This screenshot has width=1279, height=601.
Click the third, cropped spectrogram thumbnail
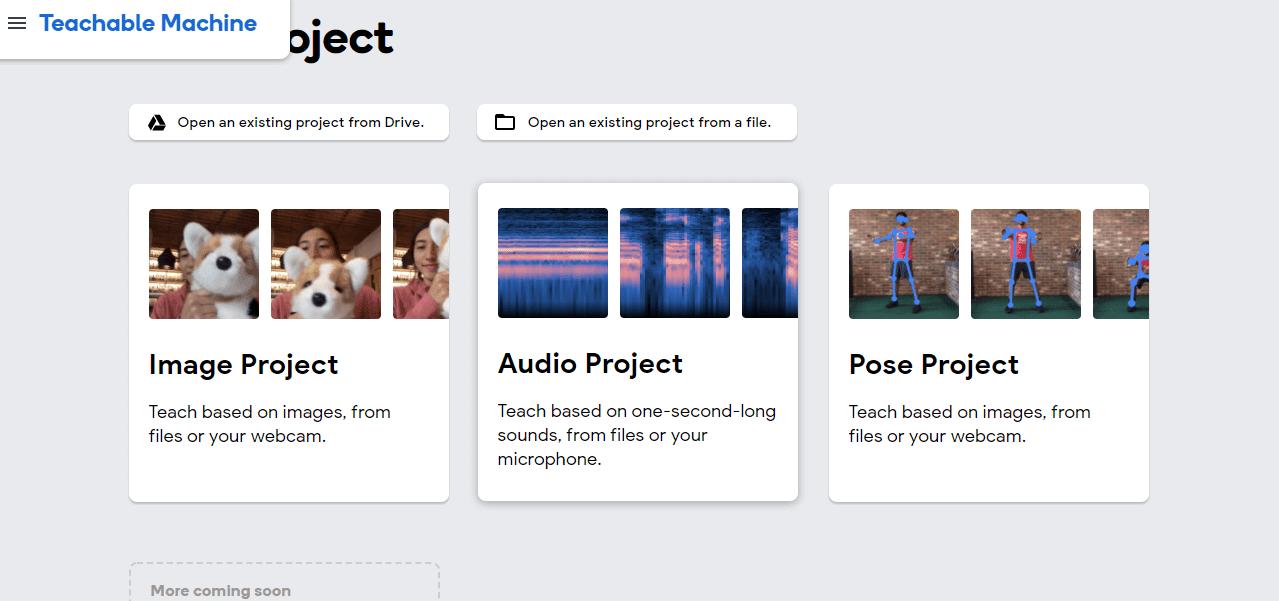pyautogui.click(x=770, y=263)
